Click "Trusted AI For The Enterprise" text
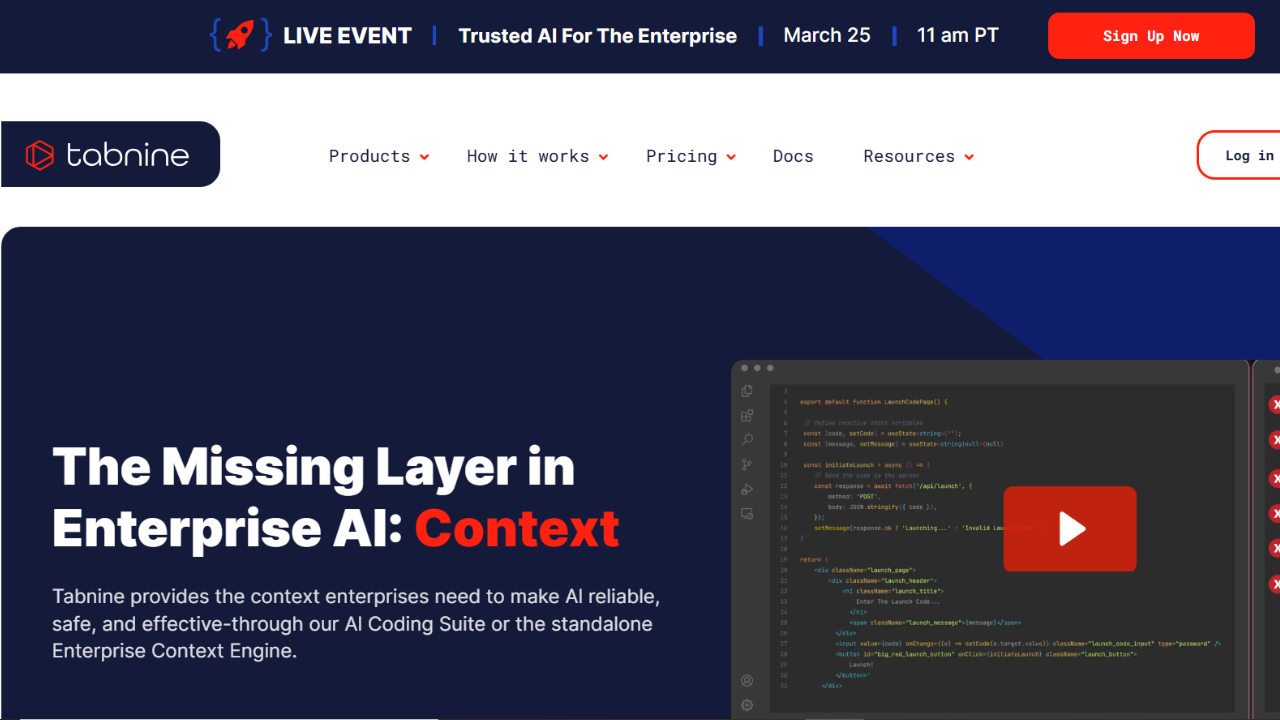 point(598,36)
